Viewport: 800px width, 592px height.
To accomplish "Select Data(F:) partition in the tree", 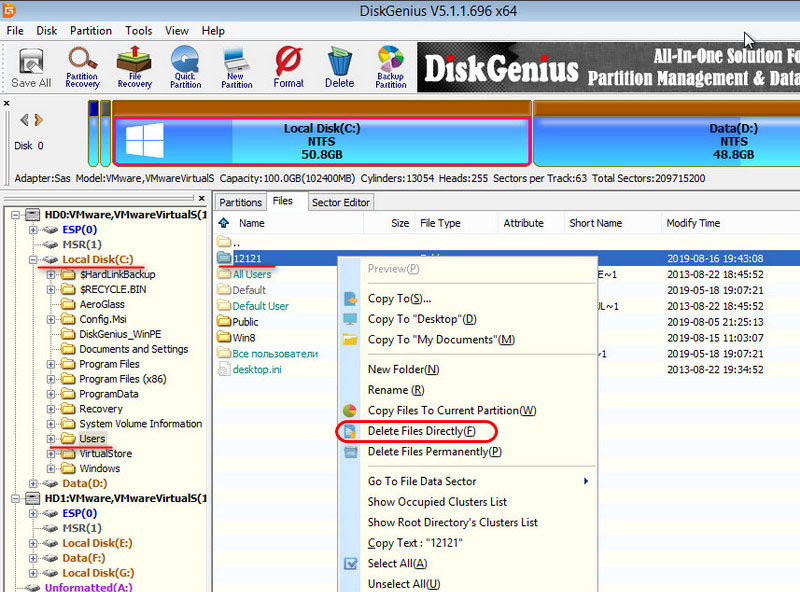I will (x=84, y=558).
